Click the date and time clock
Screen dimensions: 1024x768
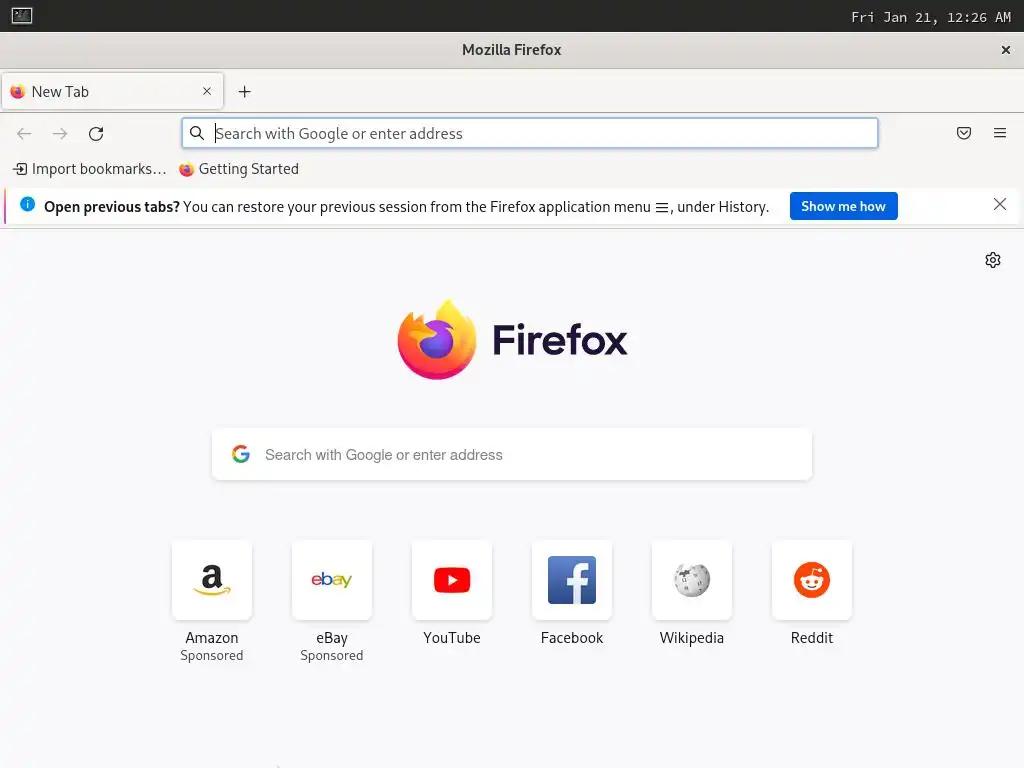point(931,17)
